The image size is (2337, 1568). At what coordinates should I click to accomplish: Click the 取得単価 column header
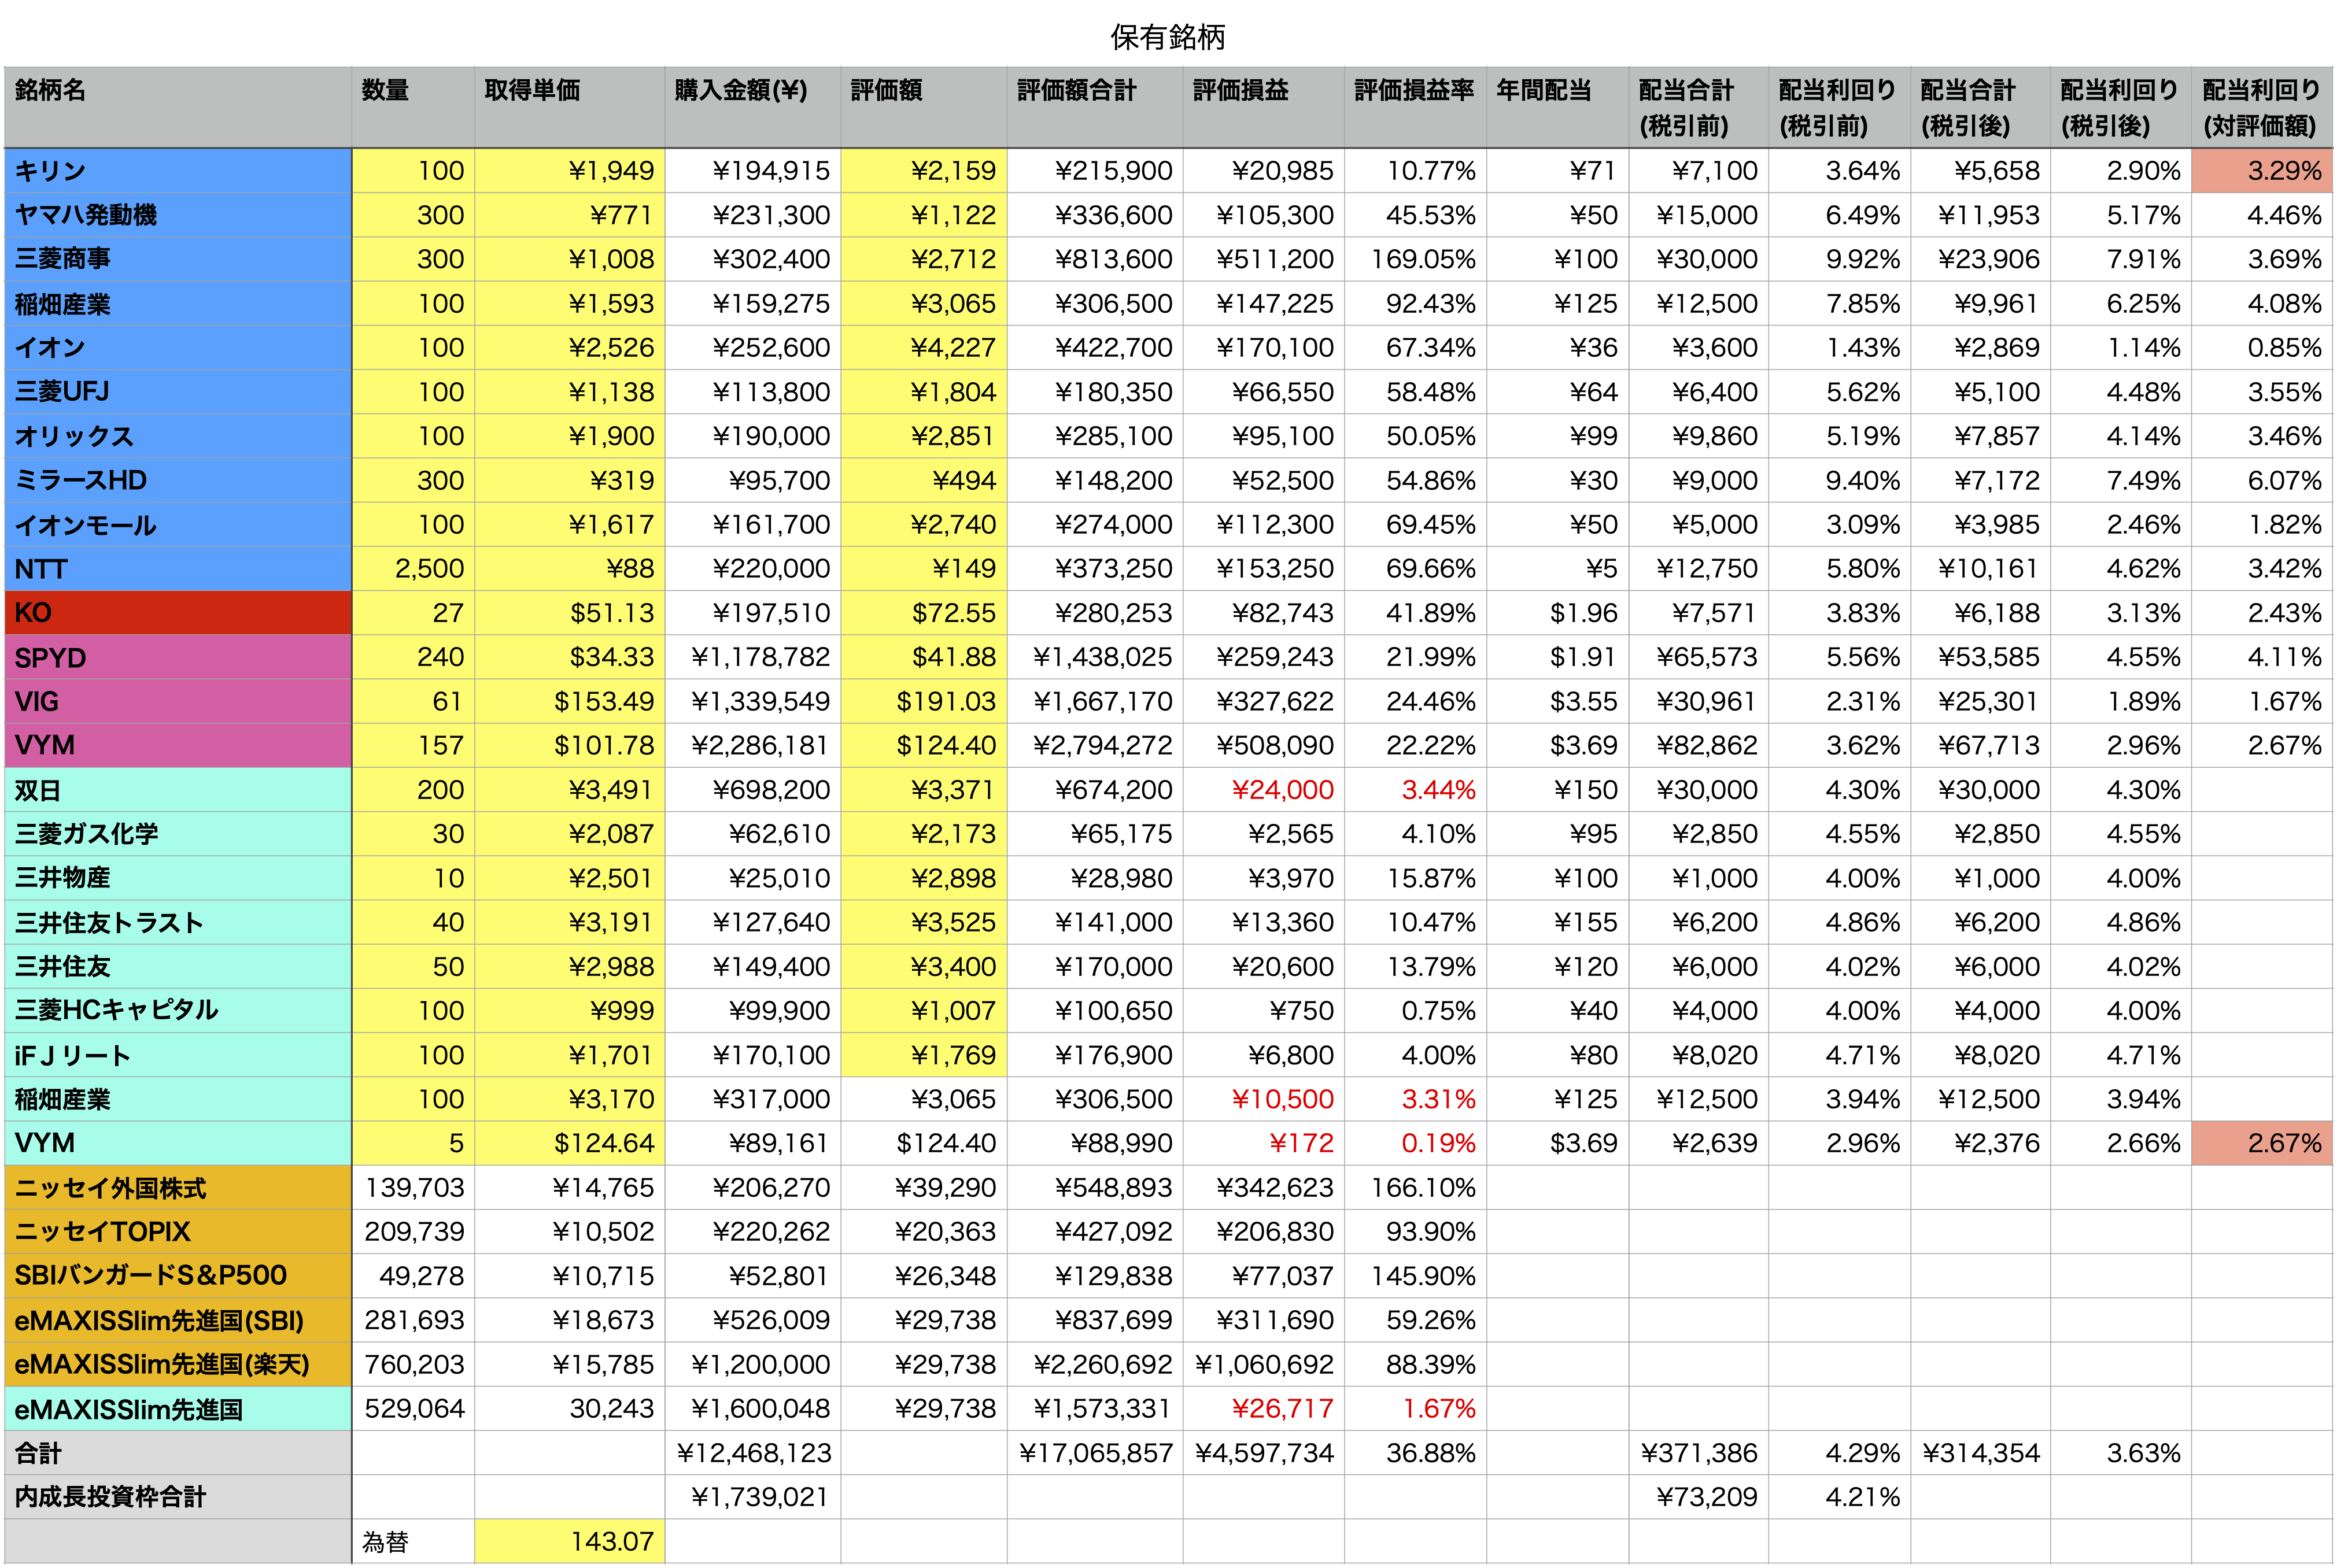pyautogui.click(x=569, y=108)
